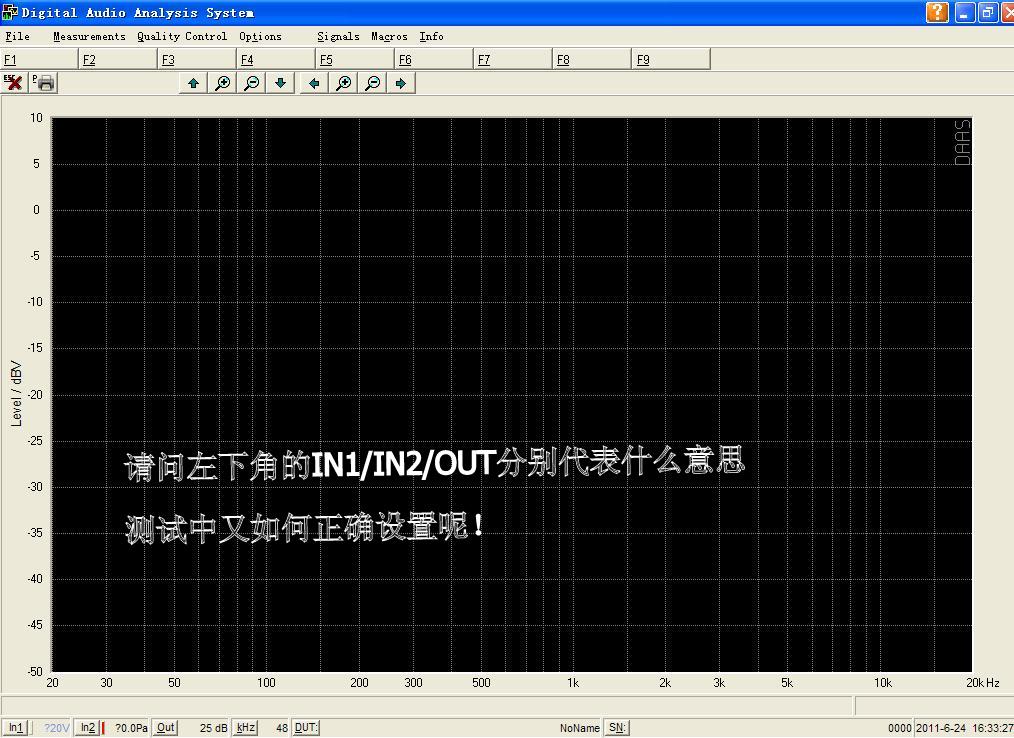Click the kHz sample rate button

(x=245, y=728)
